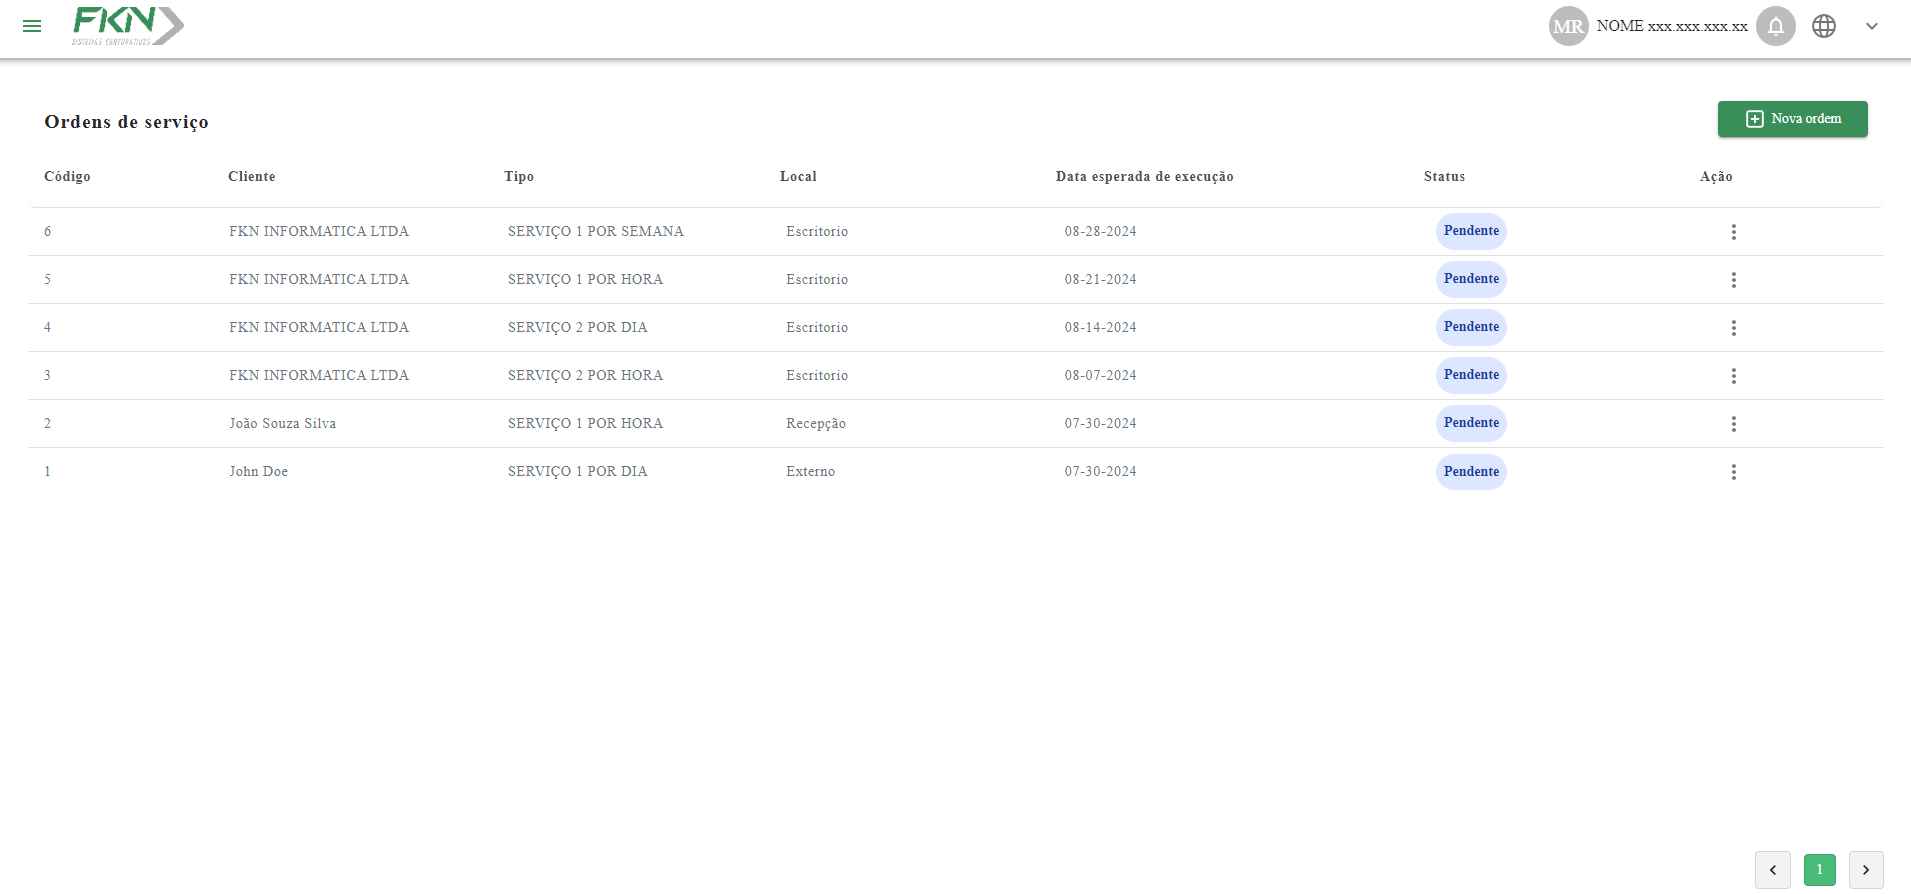The height and width of the screenshot is (894, 1911).
Task: Click SERVIÇO 1 POR HORA in order 5 row
Action: pos(585,279)
